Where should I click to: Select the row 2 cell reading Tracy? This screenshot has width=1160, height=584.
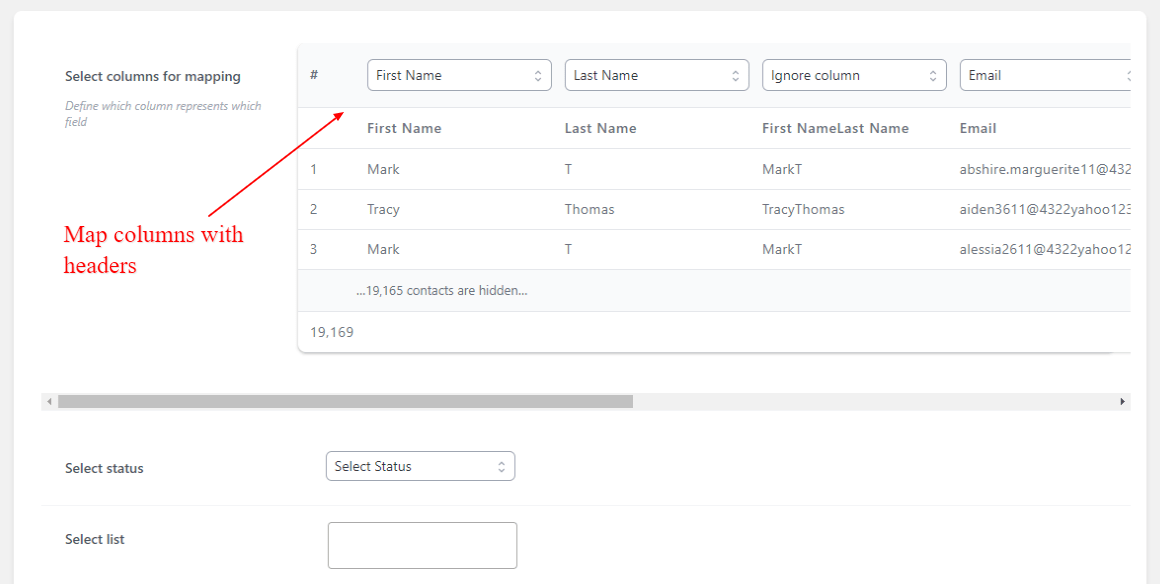point(383,209)
